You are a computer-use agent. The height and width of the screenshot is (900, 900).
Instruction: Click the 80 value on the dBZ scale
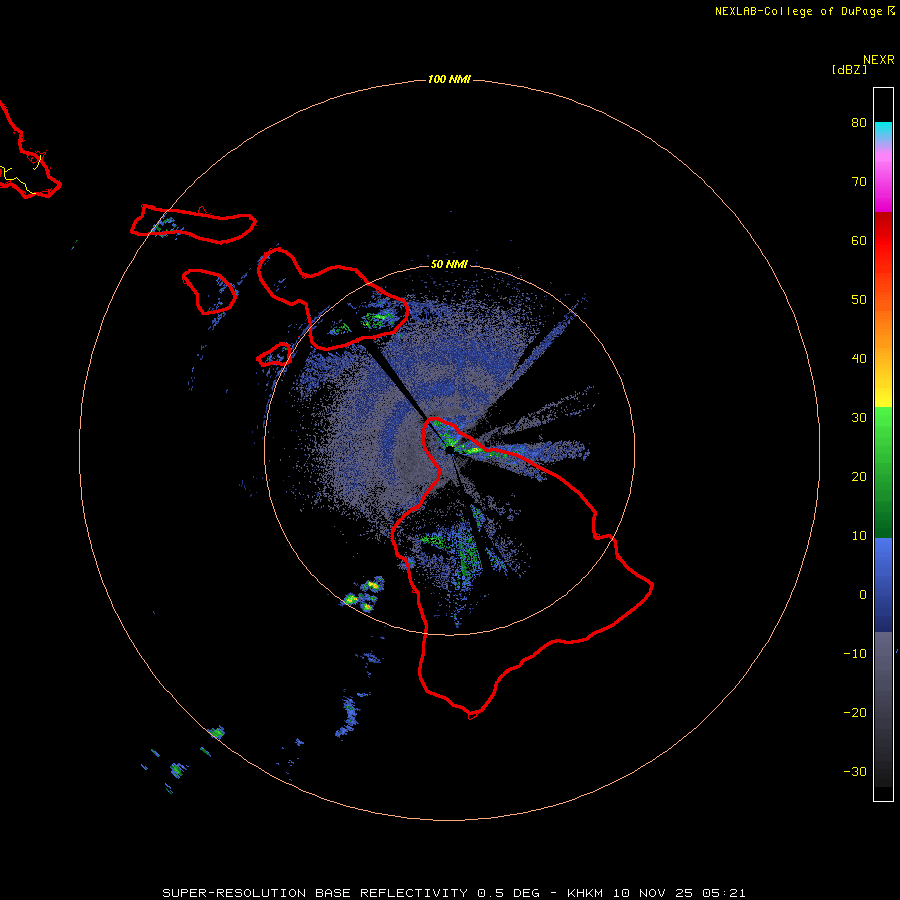click(x=859, y=123)
